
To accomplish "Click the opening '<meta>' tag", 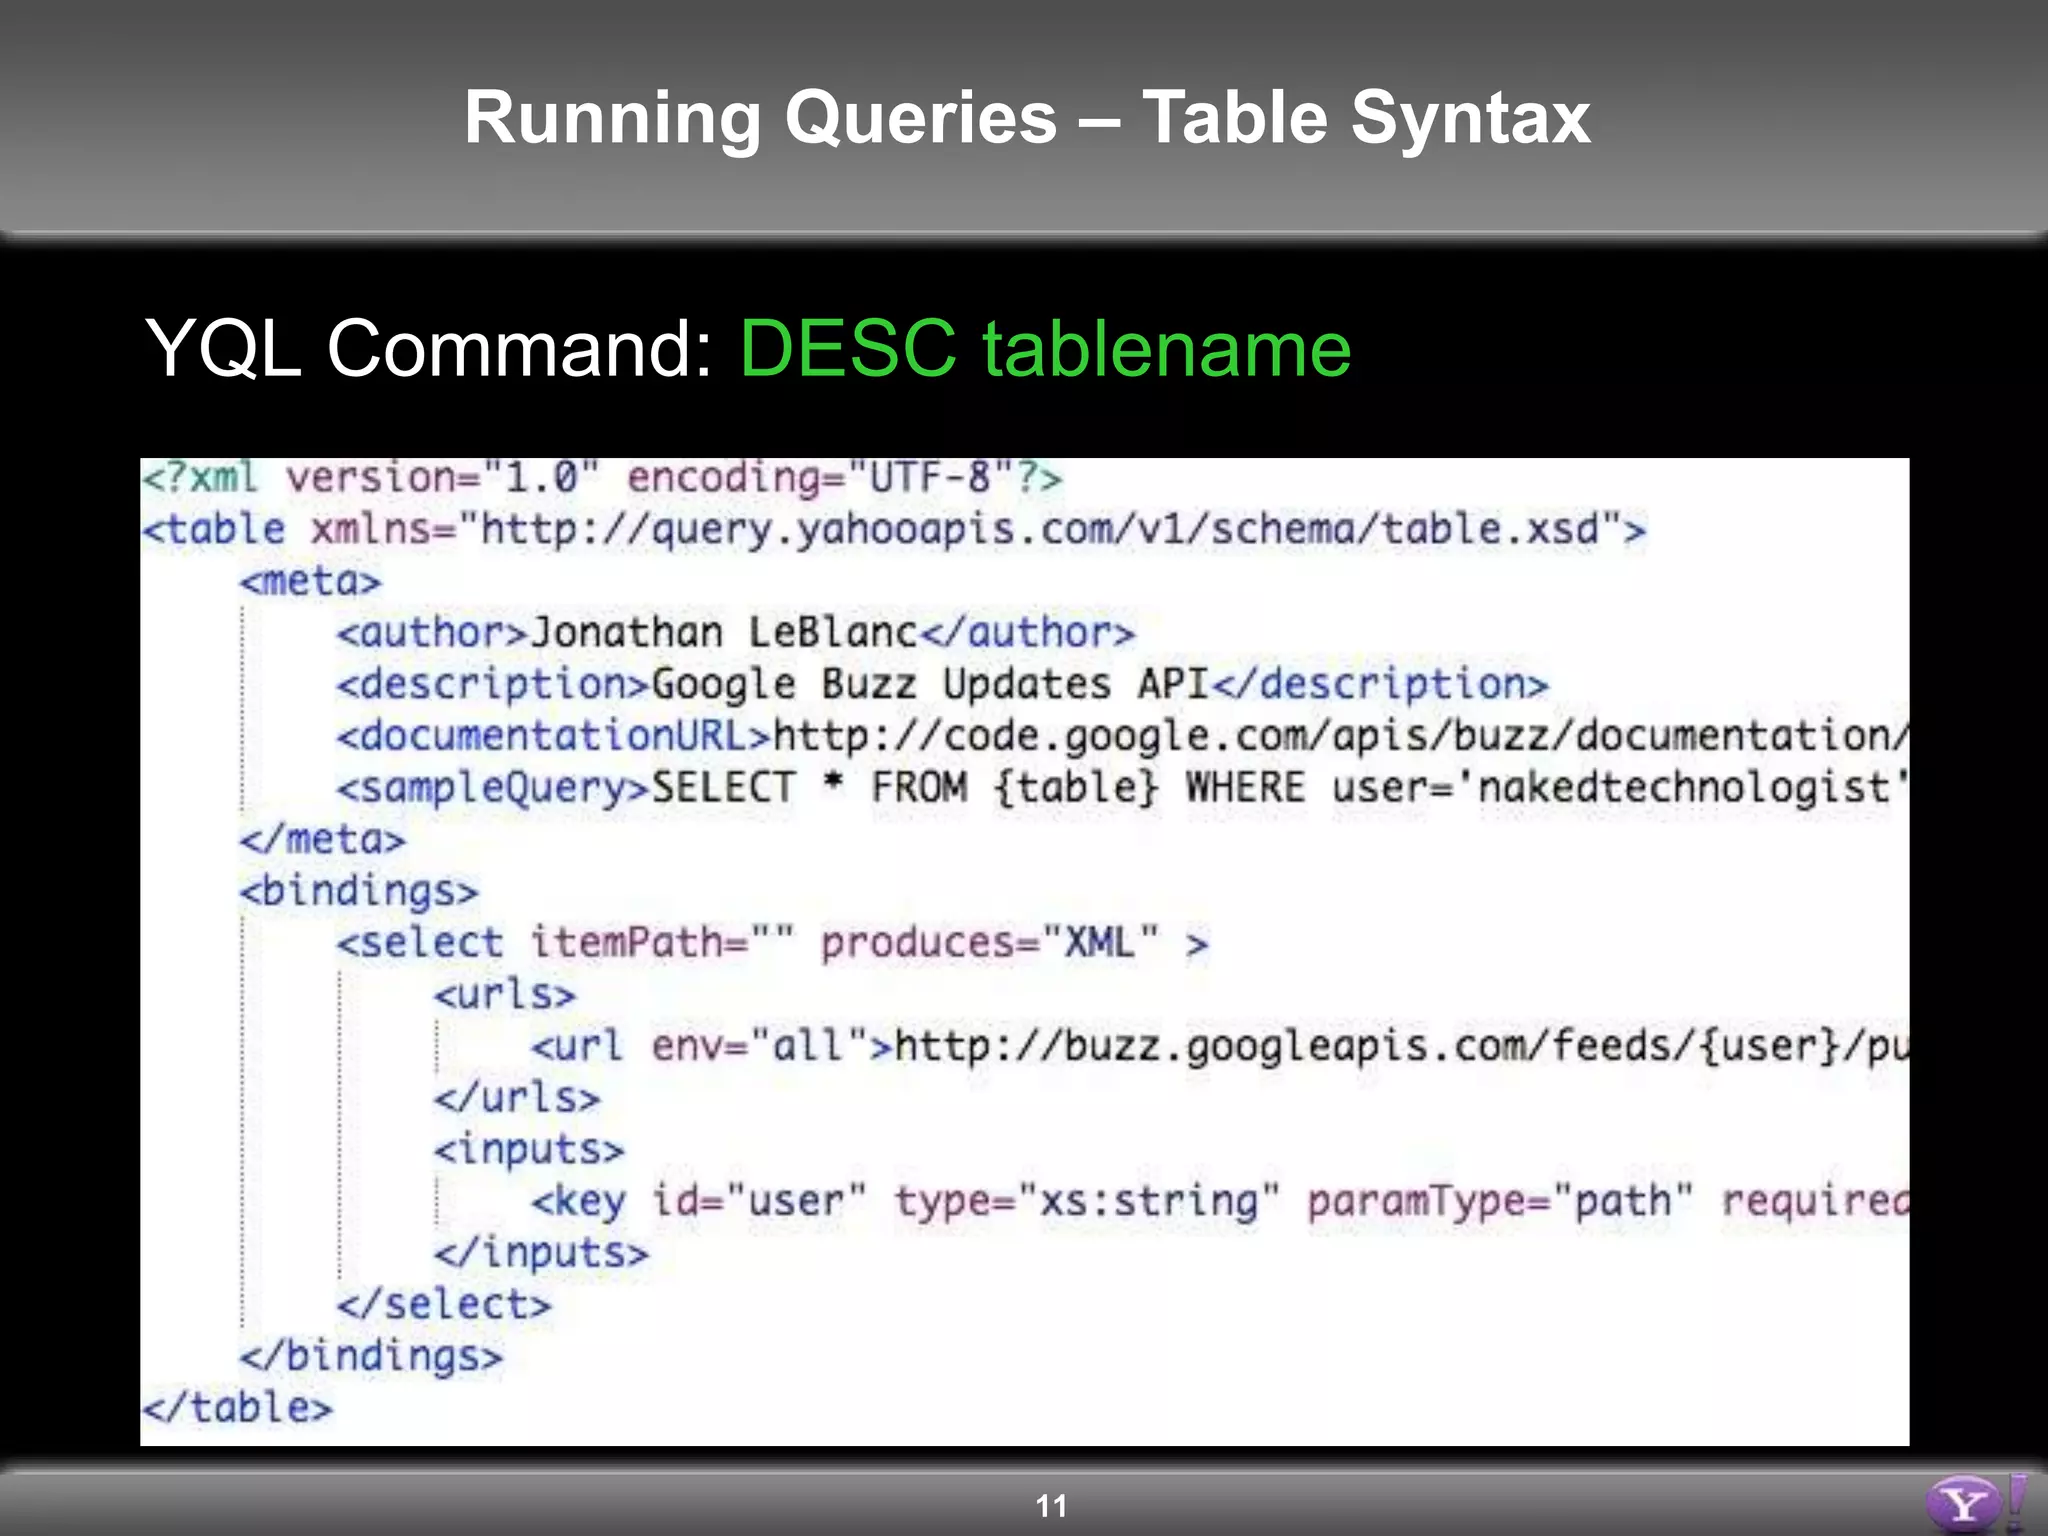I will point(311,581).
